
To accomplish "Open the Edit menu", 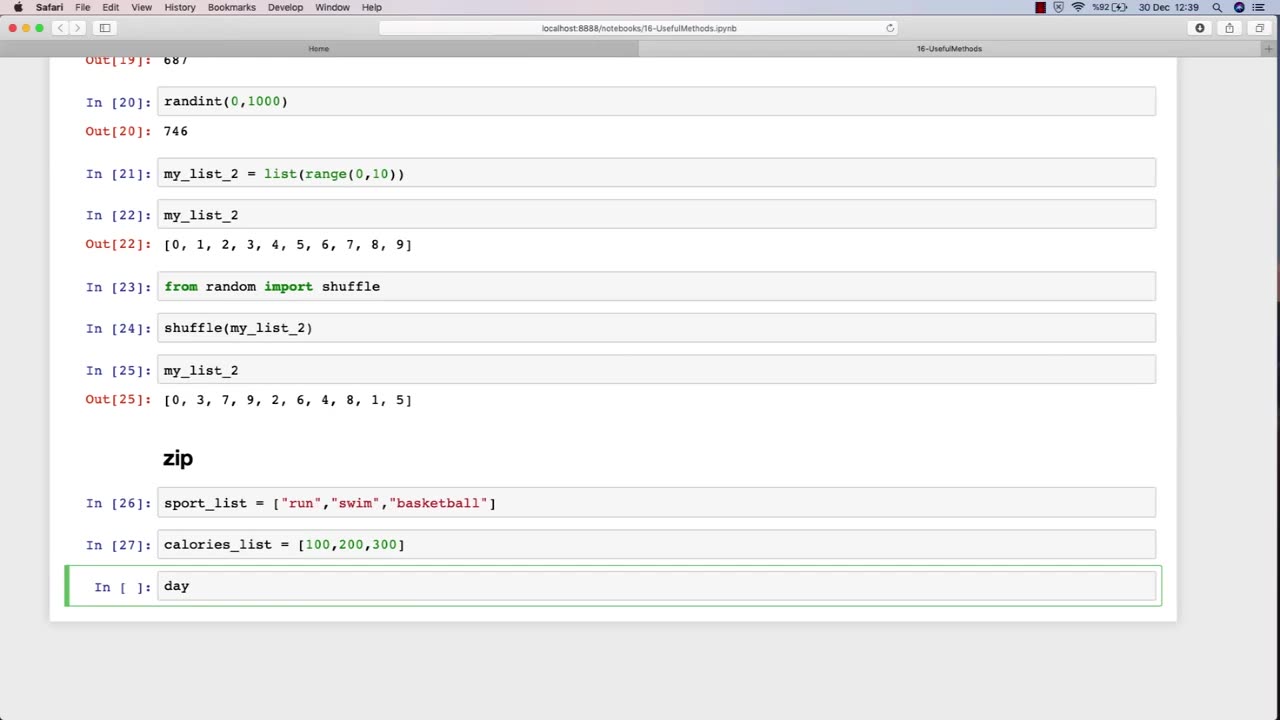I will (111, 7).
